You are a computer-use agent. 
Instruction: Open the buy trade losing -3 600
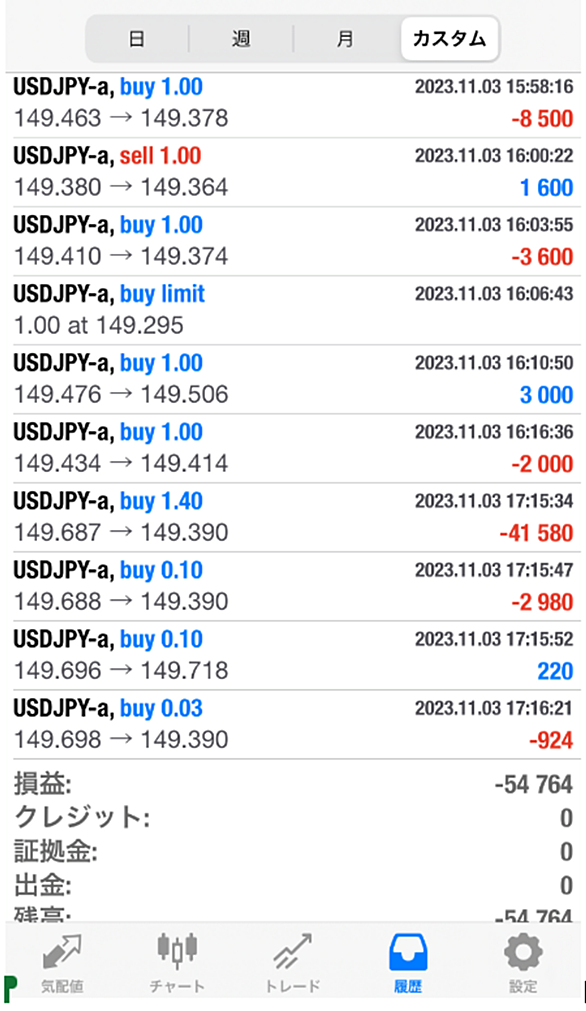293,241
